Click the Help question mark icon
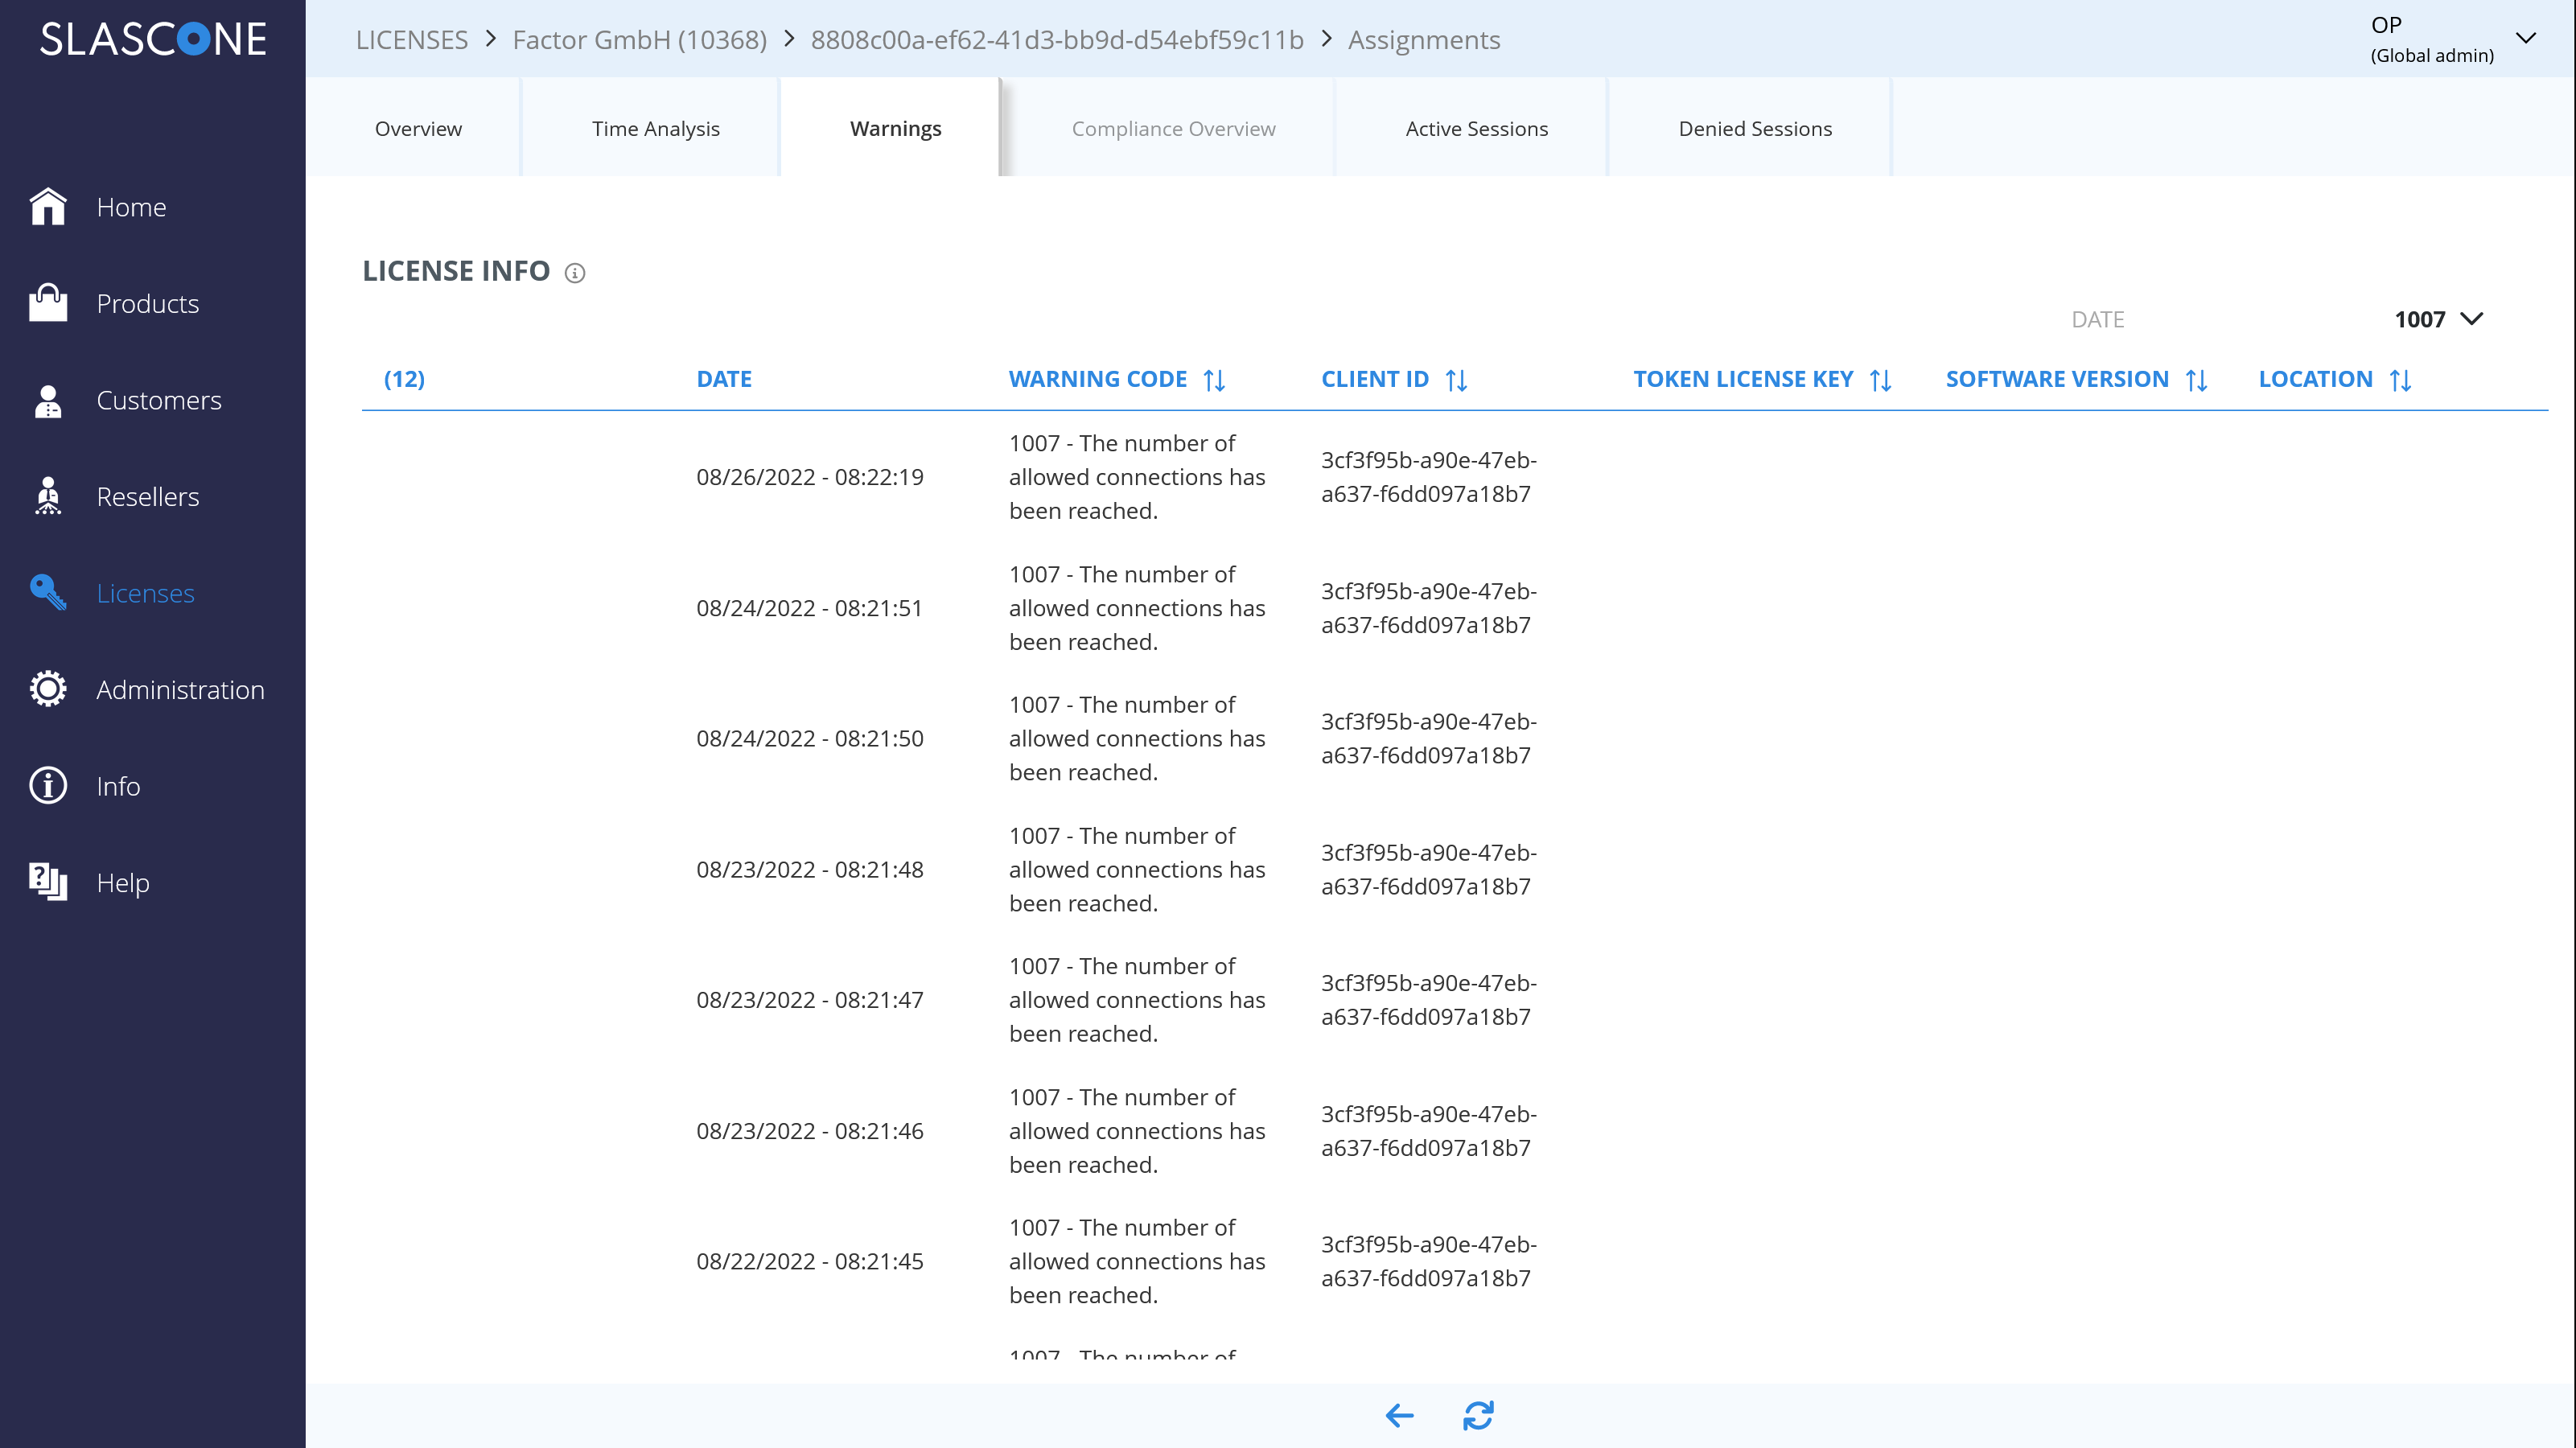Viewport: 2576px width, 1448px height. [x=48, y=882]
